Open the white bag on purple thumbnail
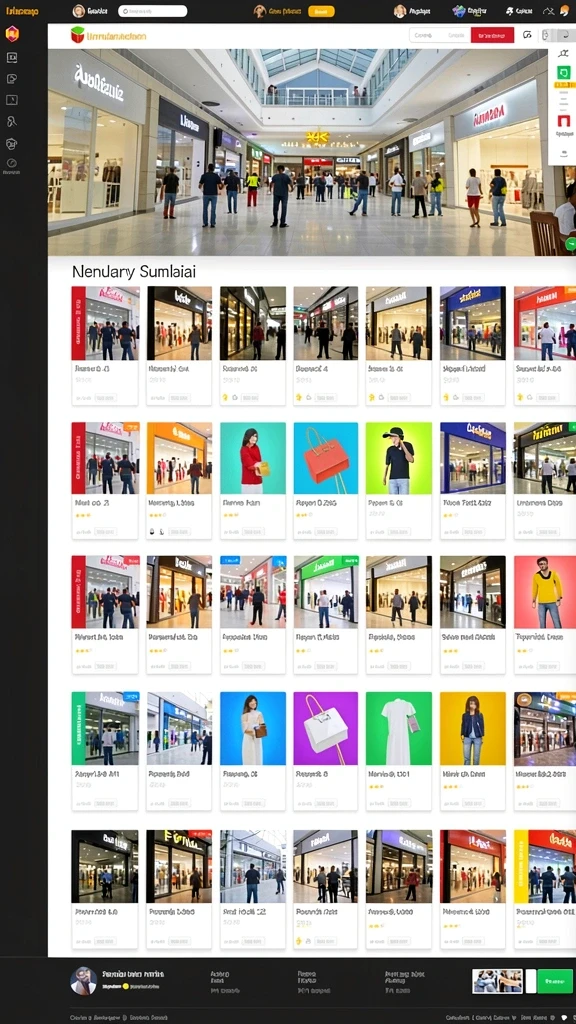 [325, 728]
